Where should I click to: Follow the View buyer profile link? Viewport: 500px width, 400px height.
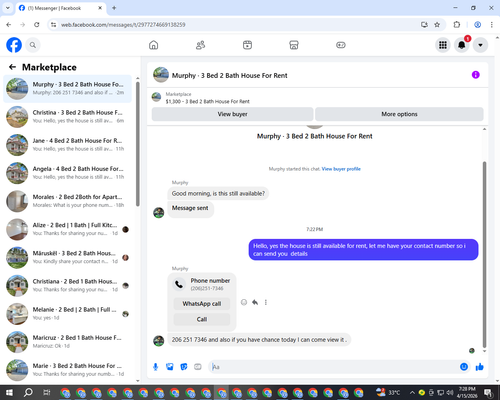pos(341,169)
